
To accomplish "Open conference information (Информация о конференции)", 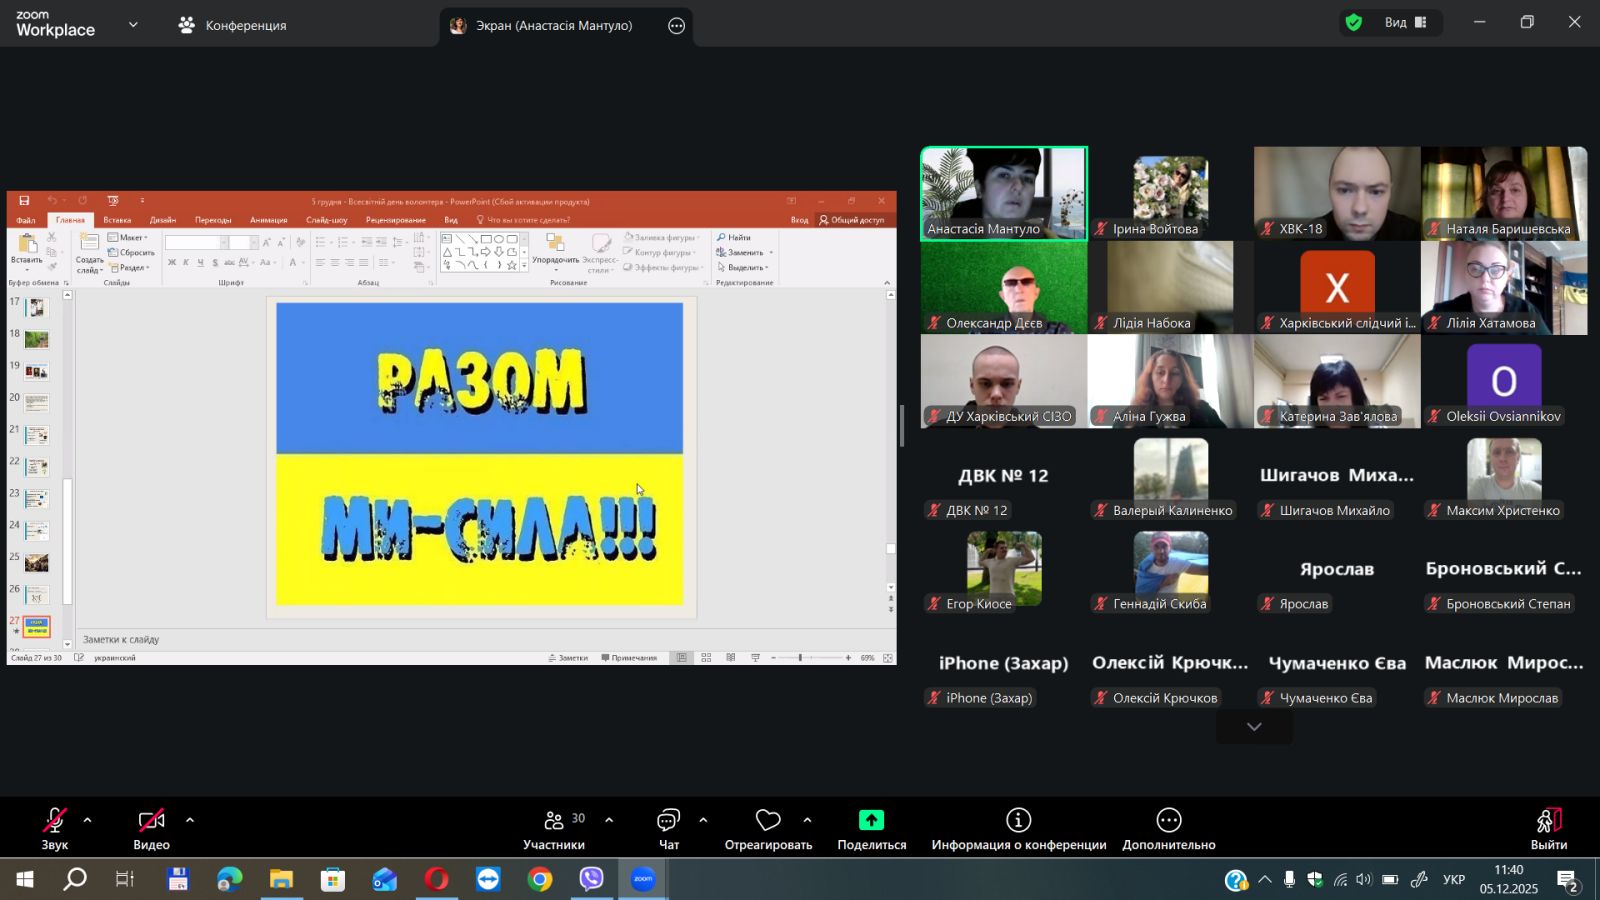I will pyautogui.click(x=1018, y=821).
